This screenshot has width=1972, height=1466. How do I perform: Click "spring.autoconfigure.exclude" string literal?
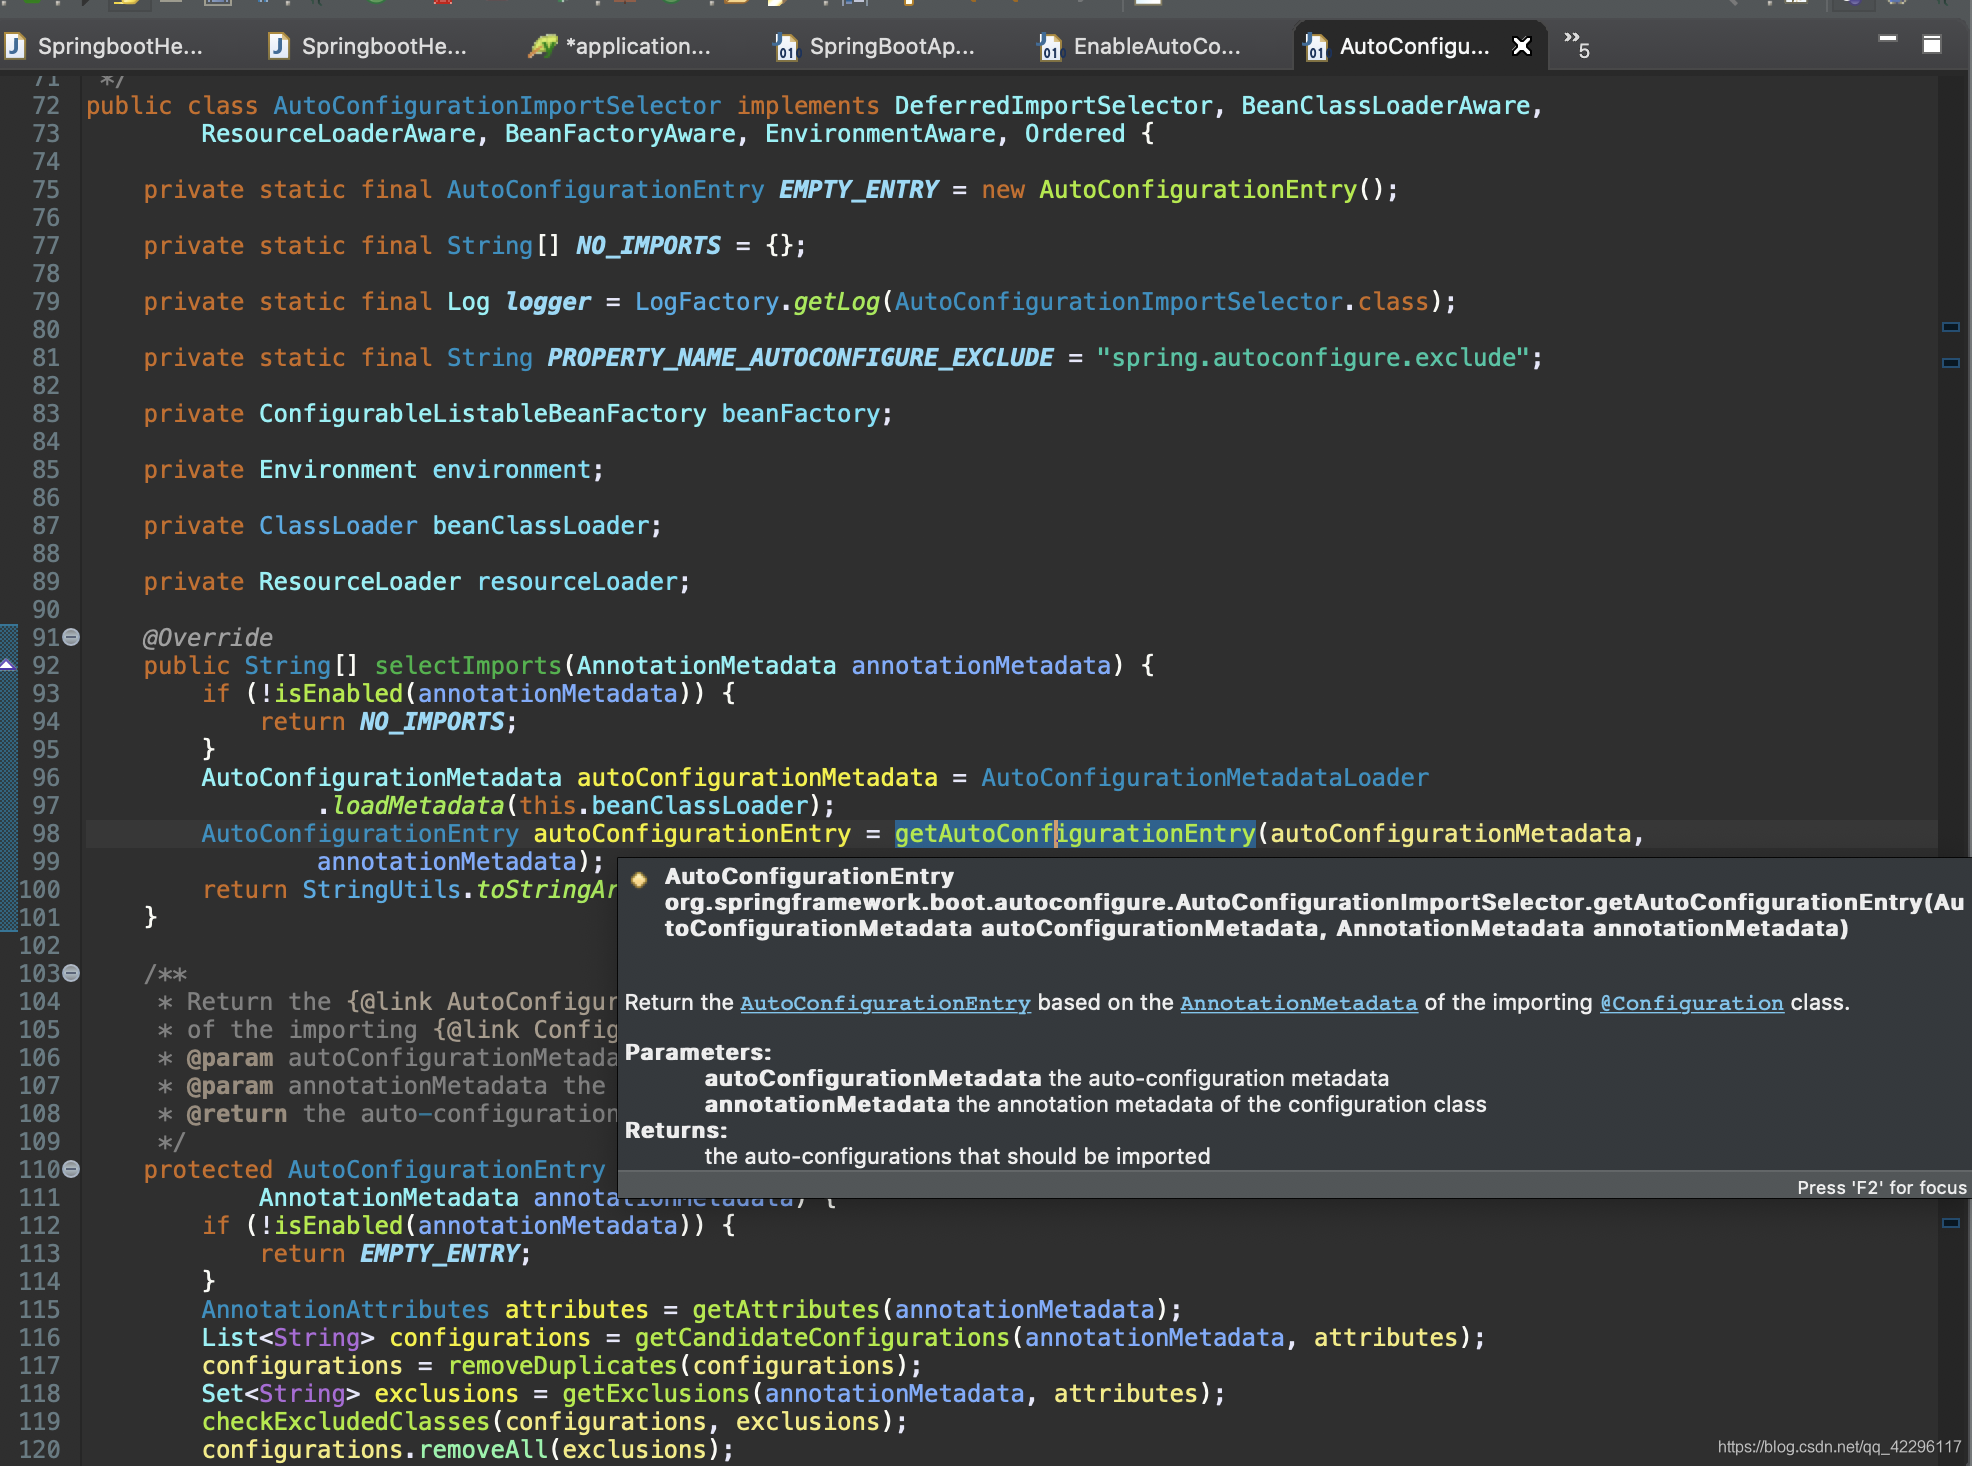tap(1313, 358)
